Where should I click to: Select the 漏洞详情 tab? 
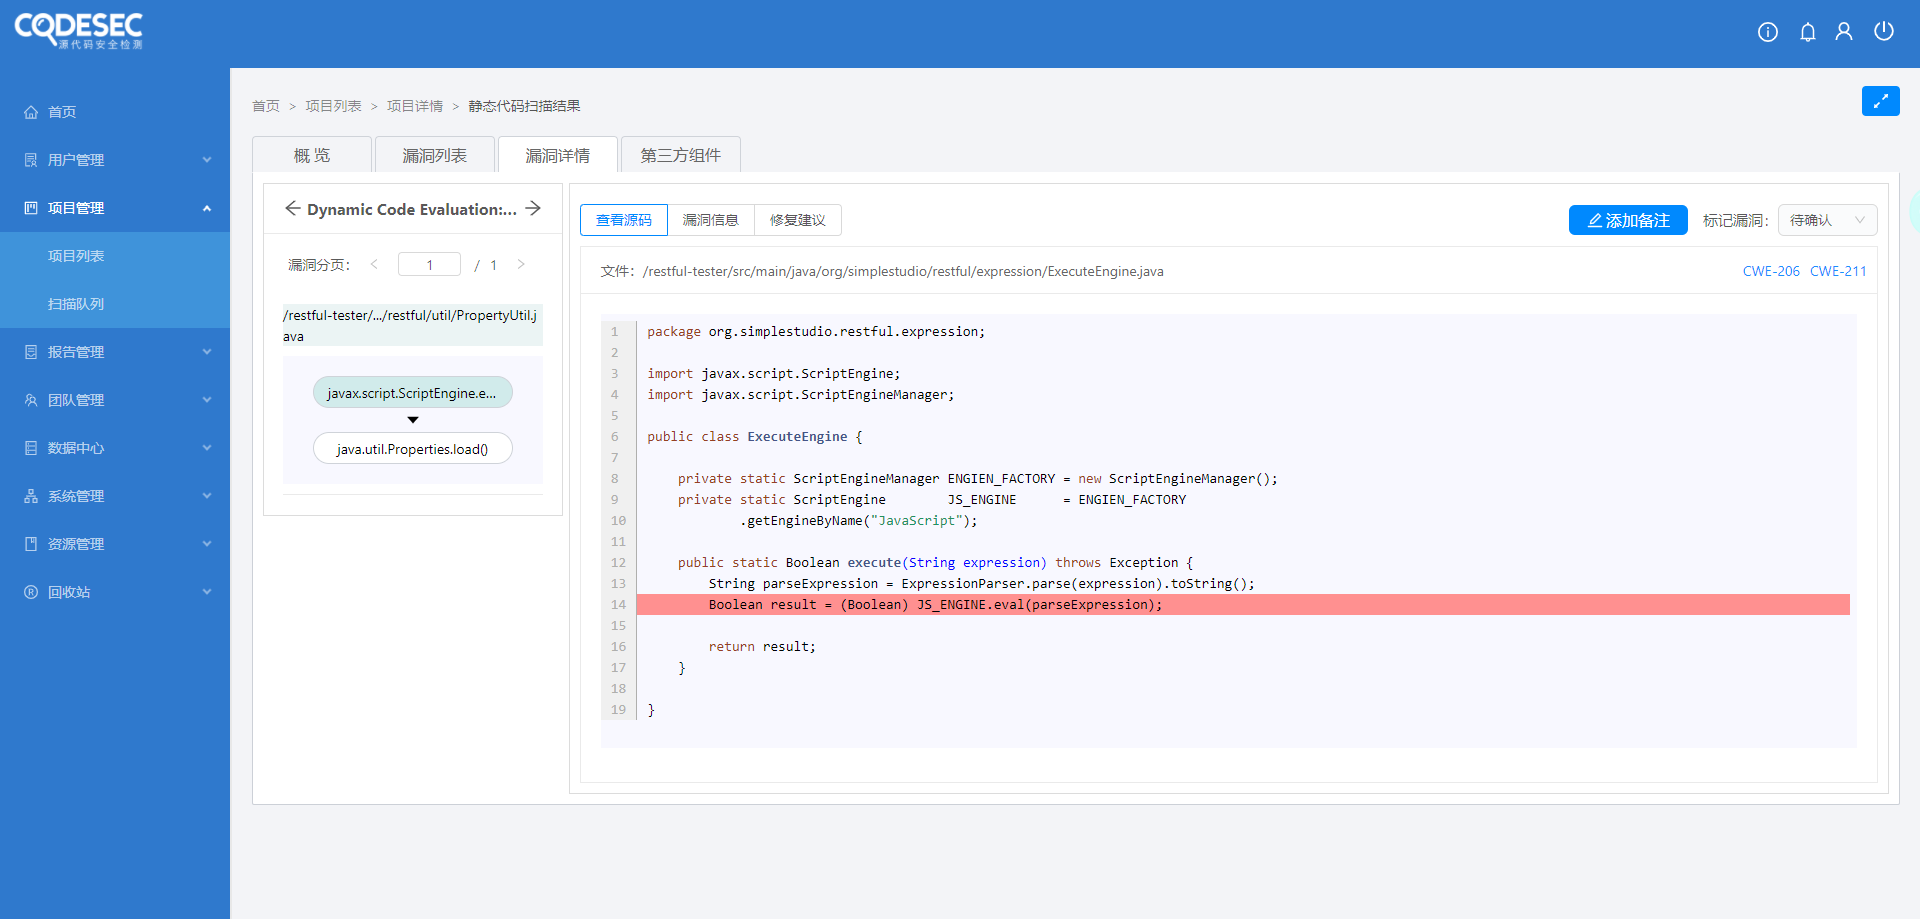(x=557, y=155)
